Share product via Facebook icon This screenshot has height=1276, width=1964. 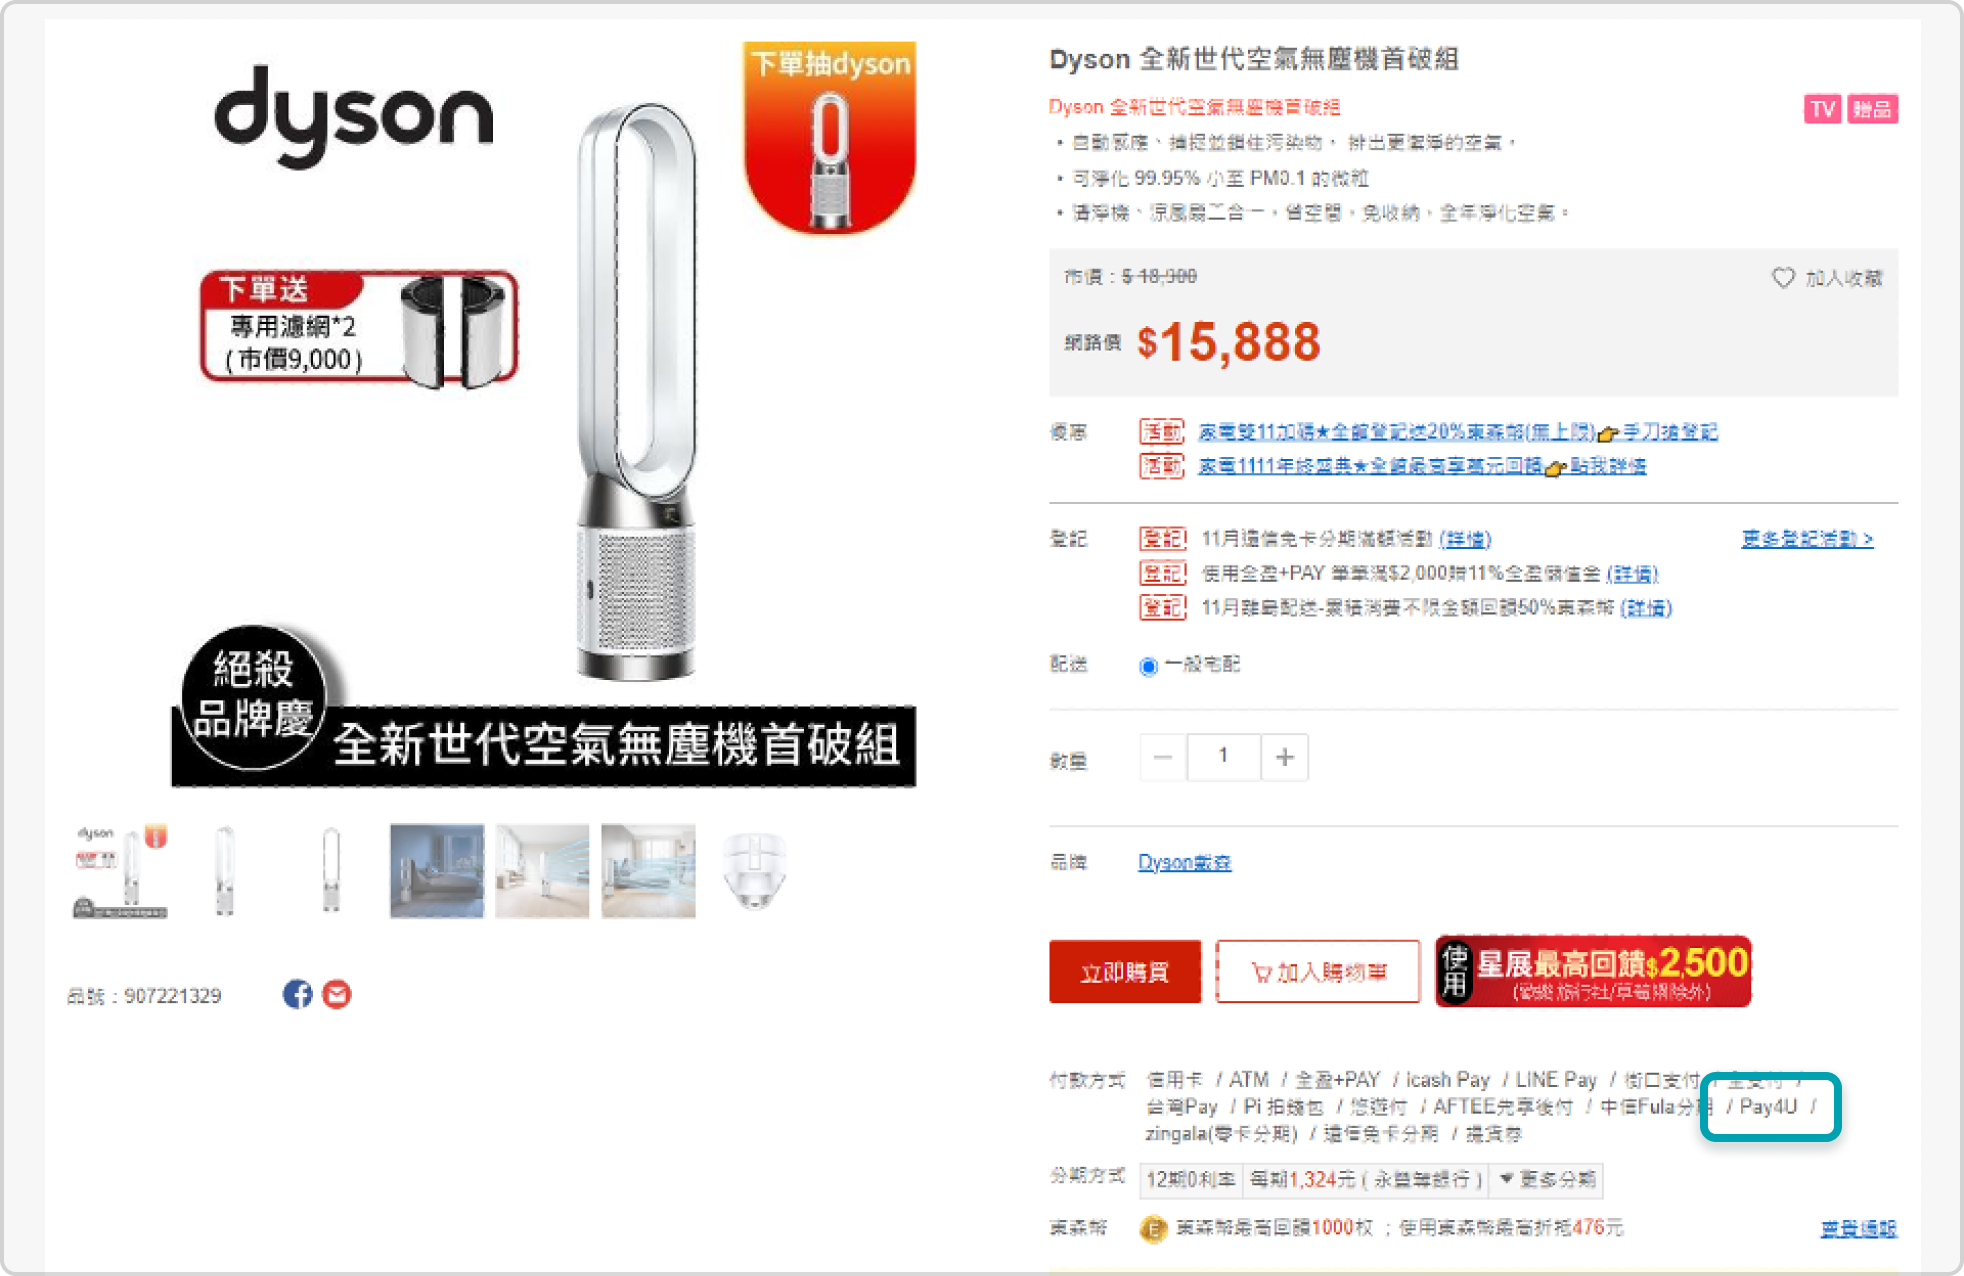coord(297,994)
